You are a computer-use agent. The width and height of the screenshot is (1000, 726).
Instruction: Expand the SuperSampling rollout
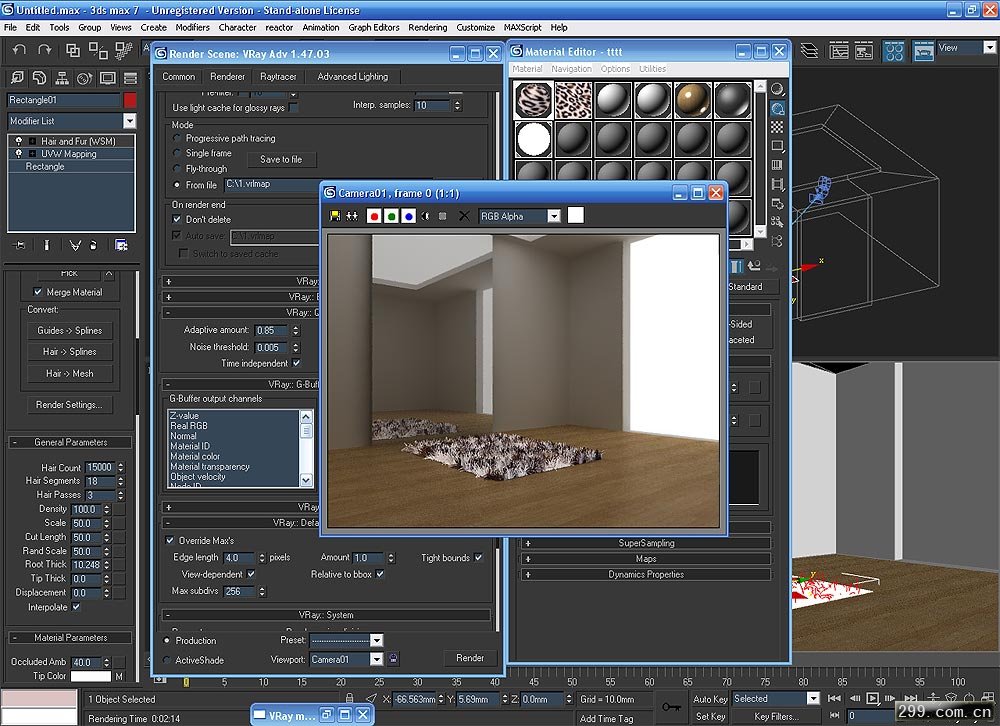(646, 544)
